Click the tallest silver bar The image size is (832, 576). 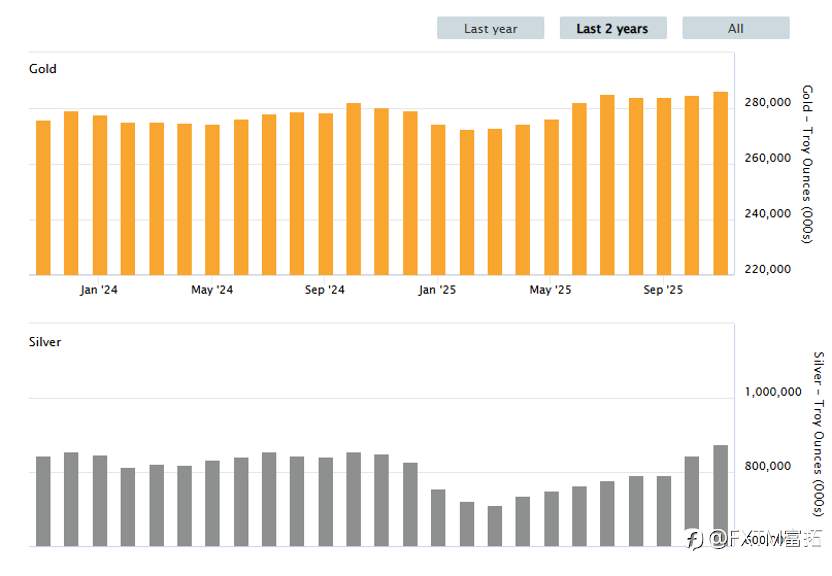tap(721, 495)
